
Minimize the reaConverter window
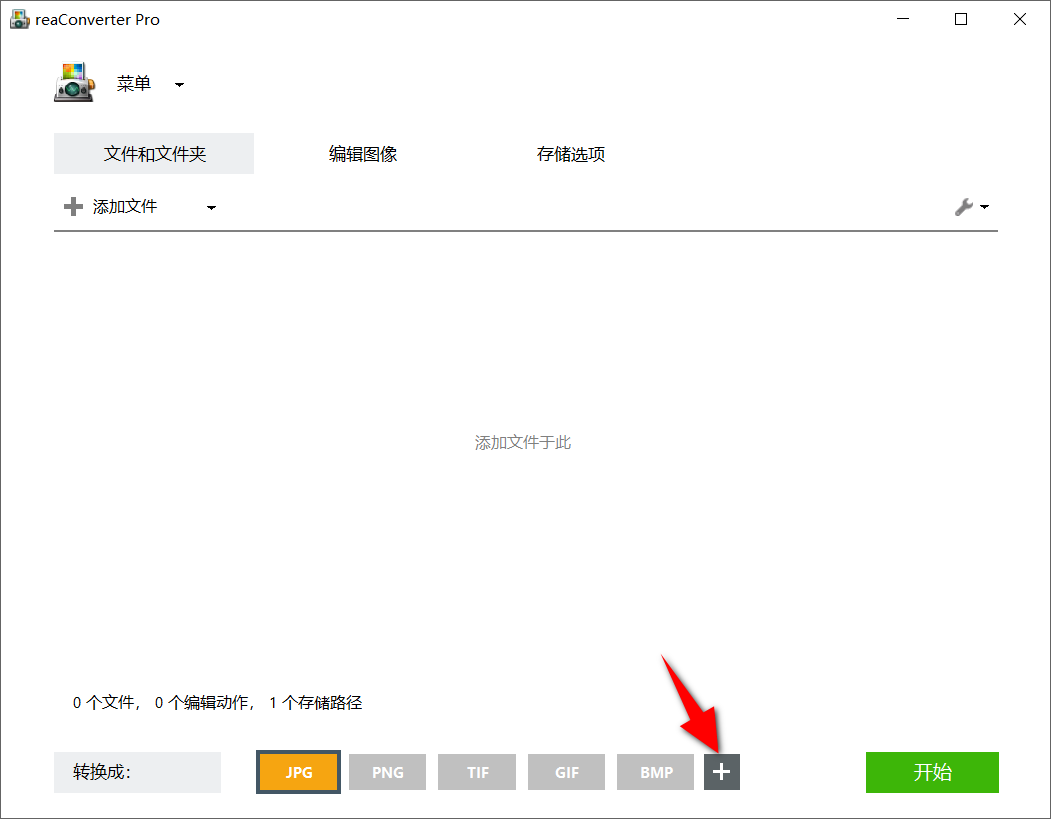(x=903, y=19)
